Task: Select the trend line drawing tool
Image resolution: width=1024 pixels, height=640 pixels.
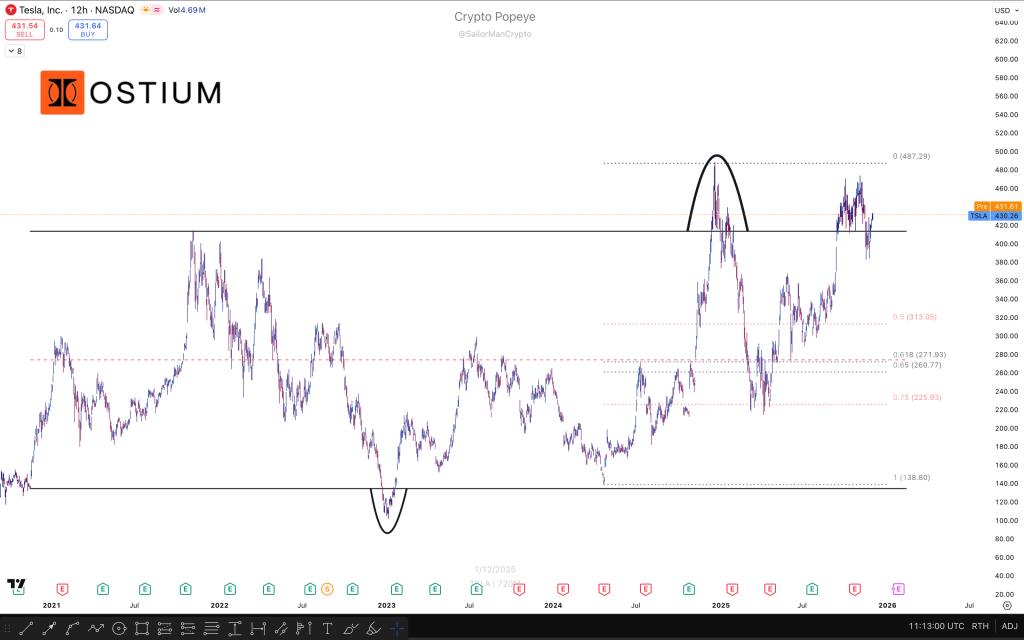Action: (27, 628)
